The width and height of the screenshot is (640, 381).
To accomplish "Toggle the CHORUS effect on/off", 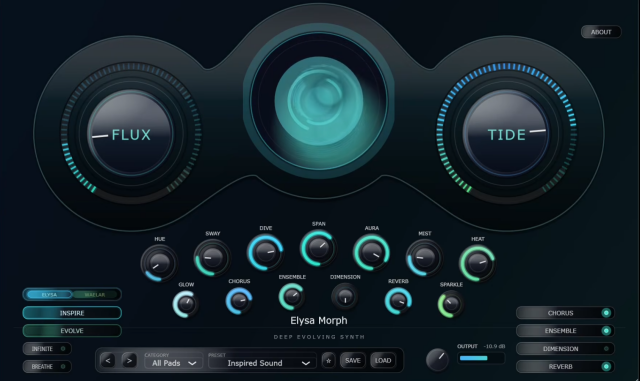I will coord(565,313).
